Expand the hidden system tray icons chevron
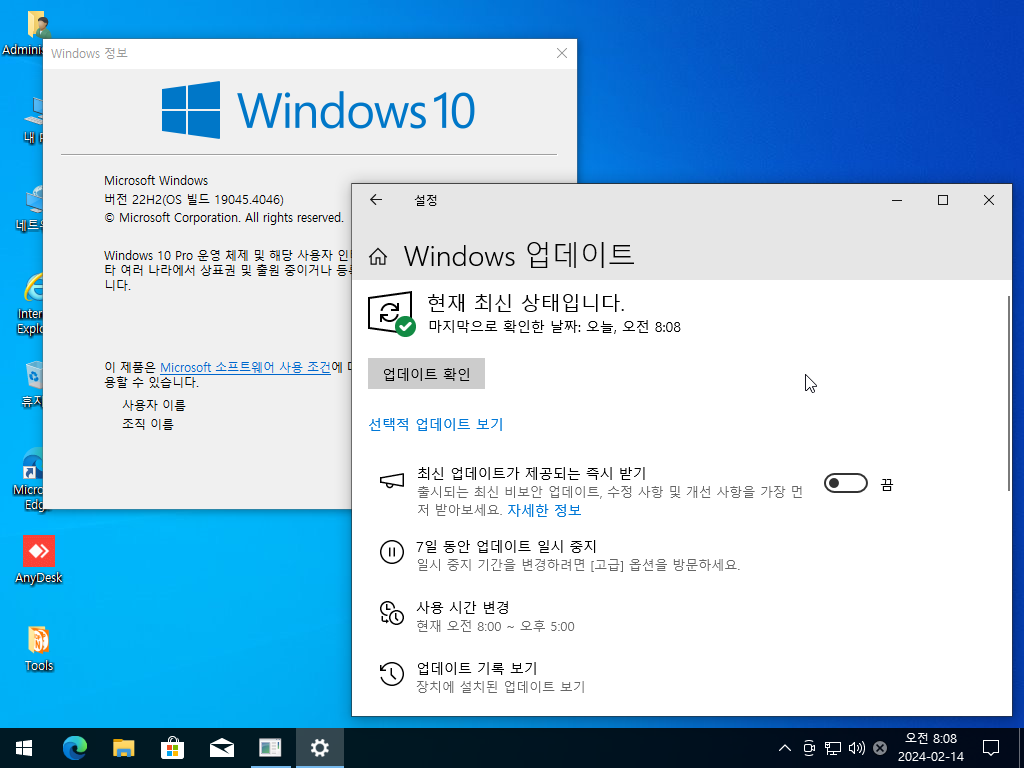The image size is (1024, 768). [785, 748]
